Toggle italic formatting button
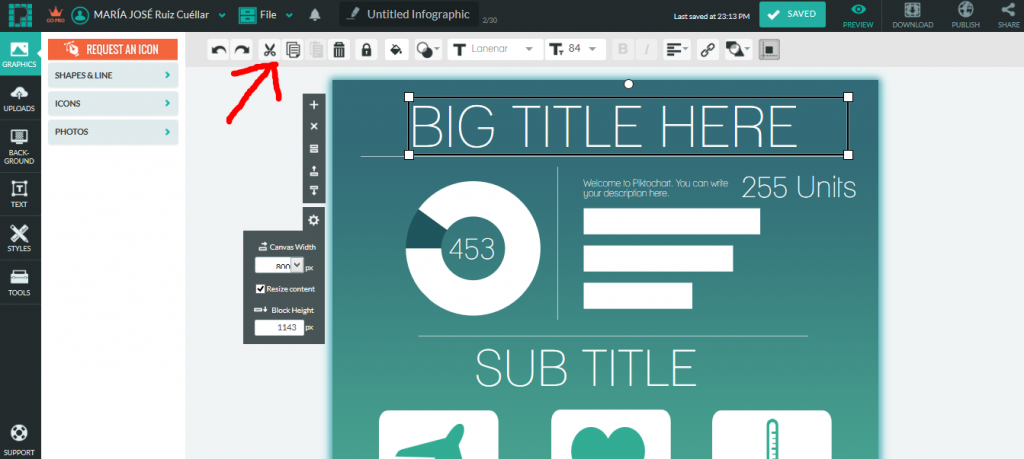The width and height of the screenshot is (1024, 459). 647,50
